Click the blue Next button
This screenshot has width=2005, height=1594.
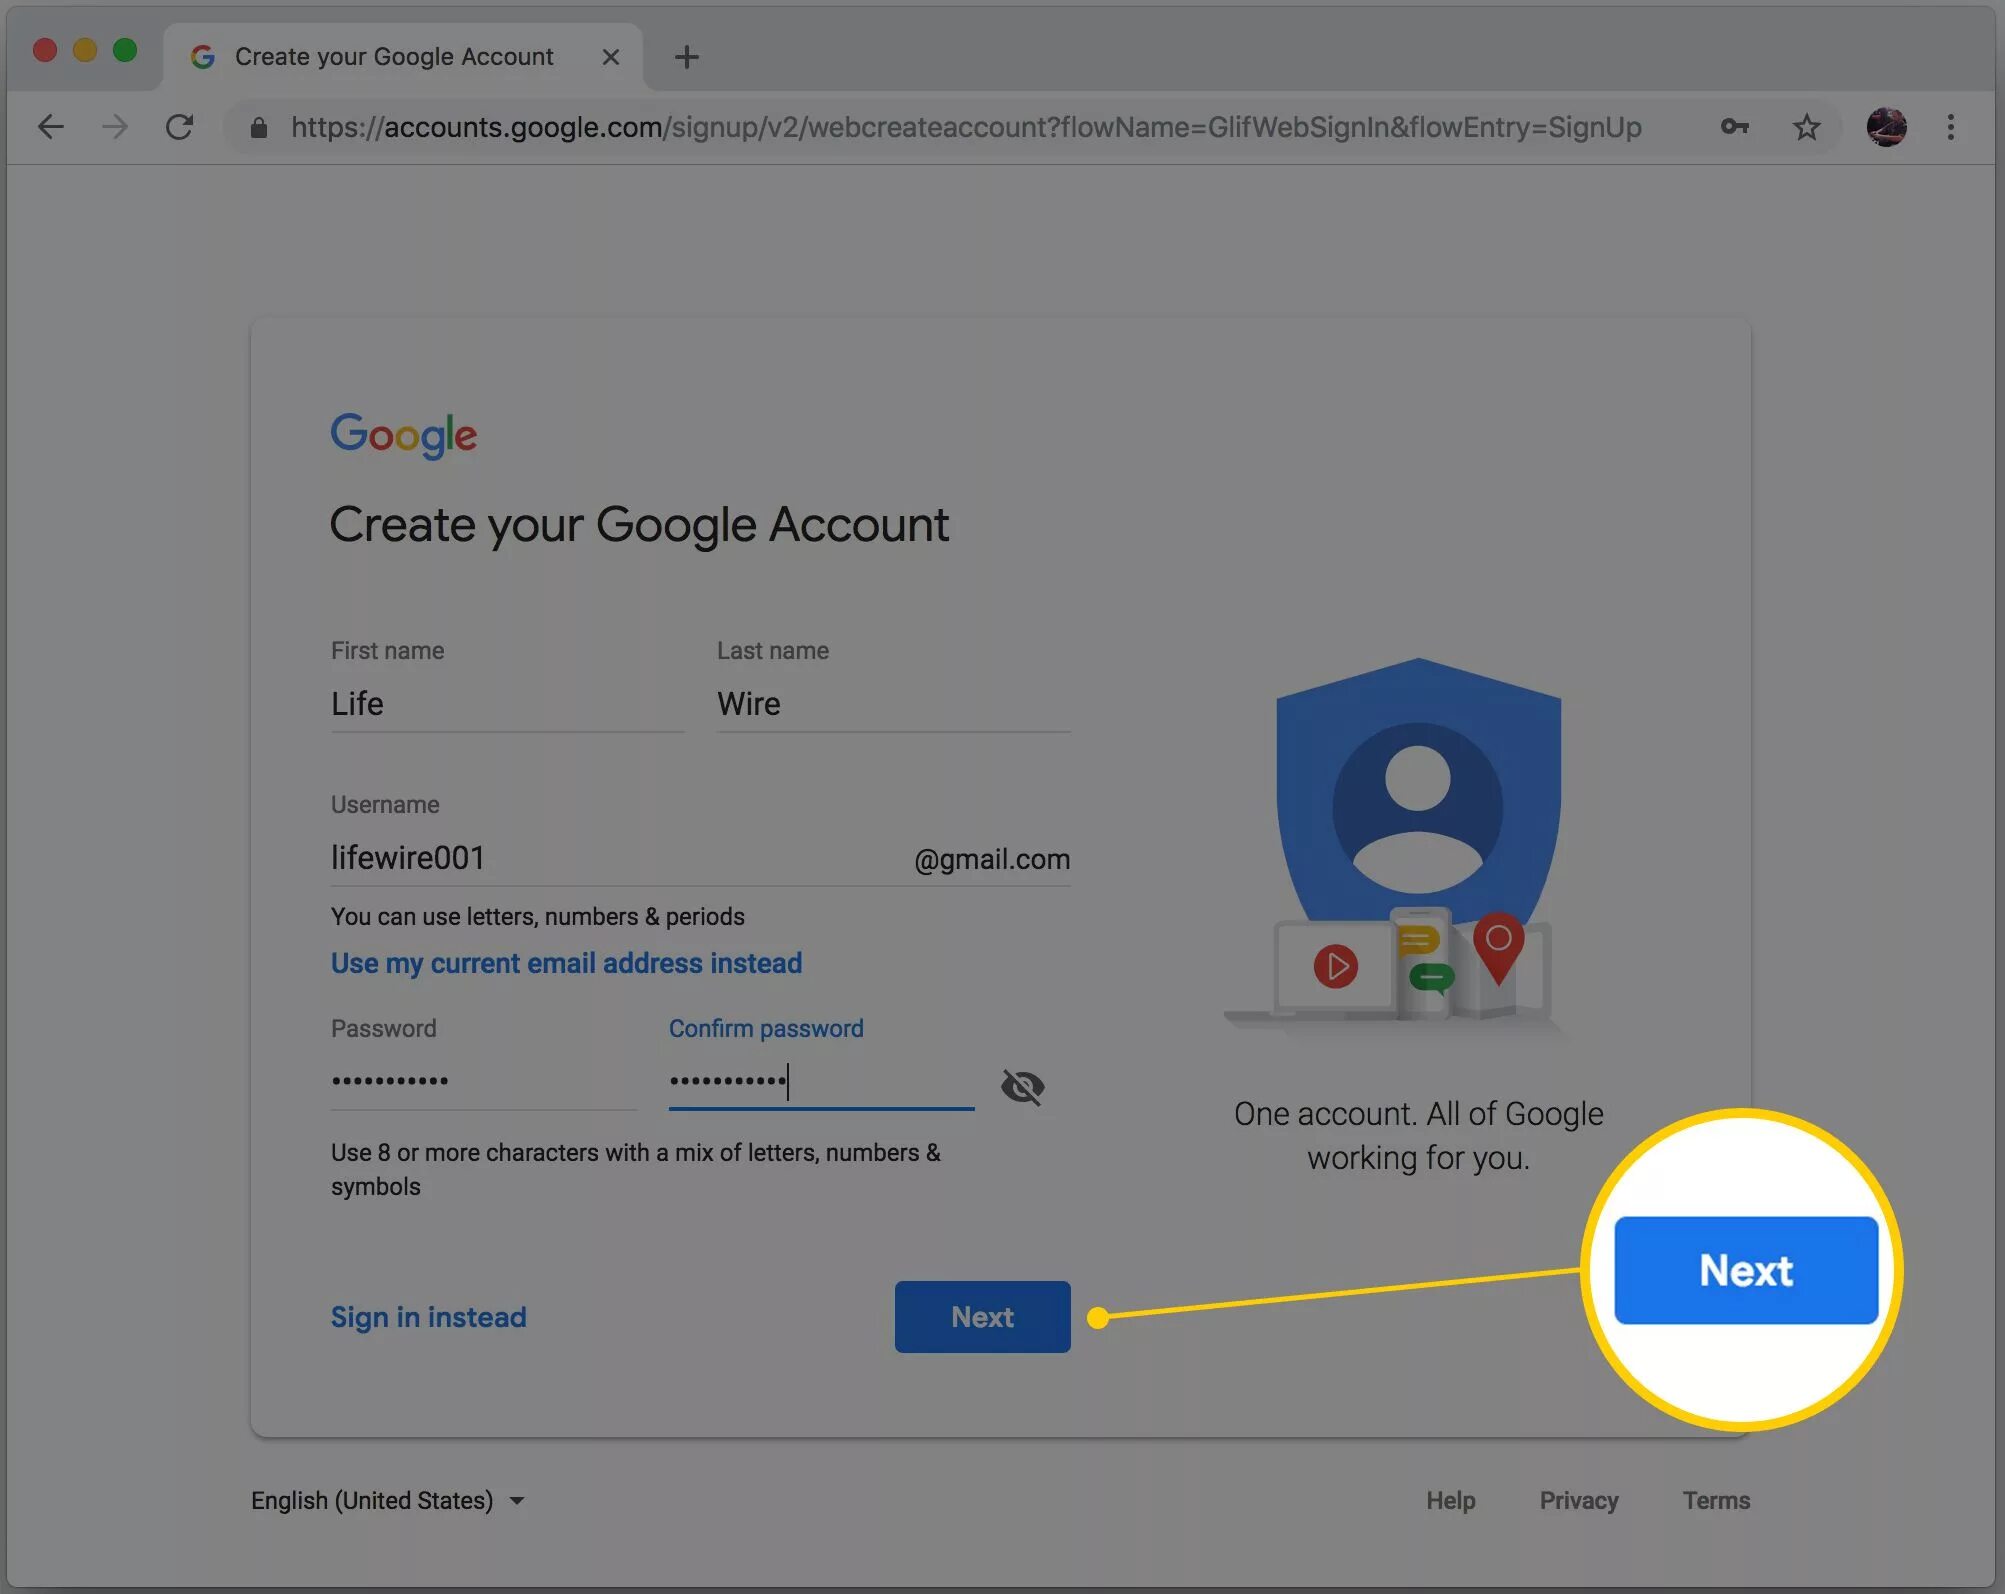[982, 1316]
